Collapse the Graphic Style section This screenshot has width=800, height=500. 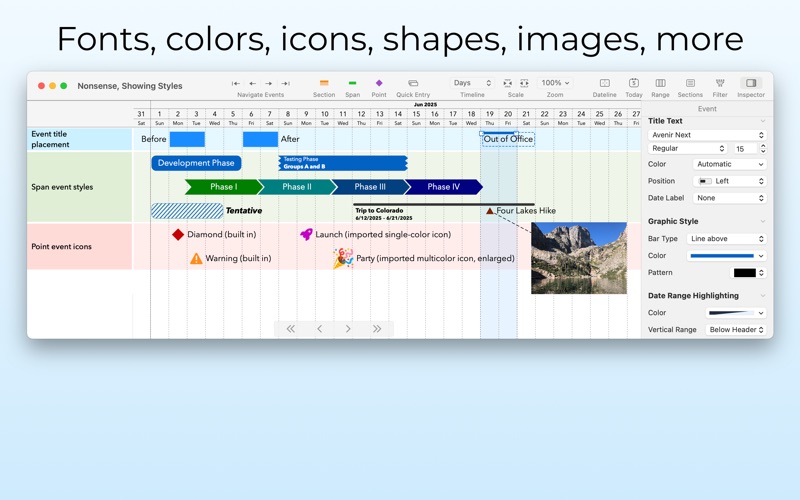click(763, 221)
